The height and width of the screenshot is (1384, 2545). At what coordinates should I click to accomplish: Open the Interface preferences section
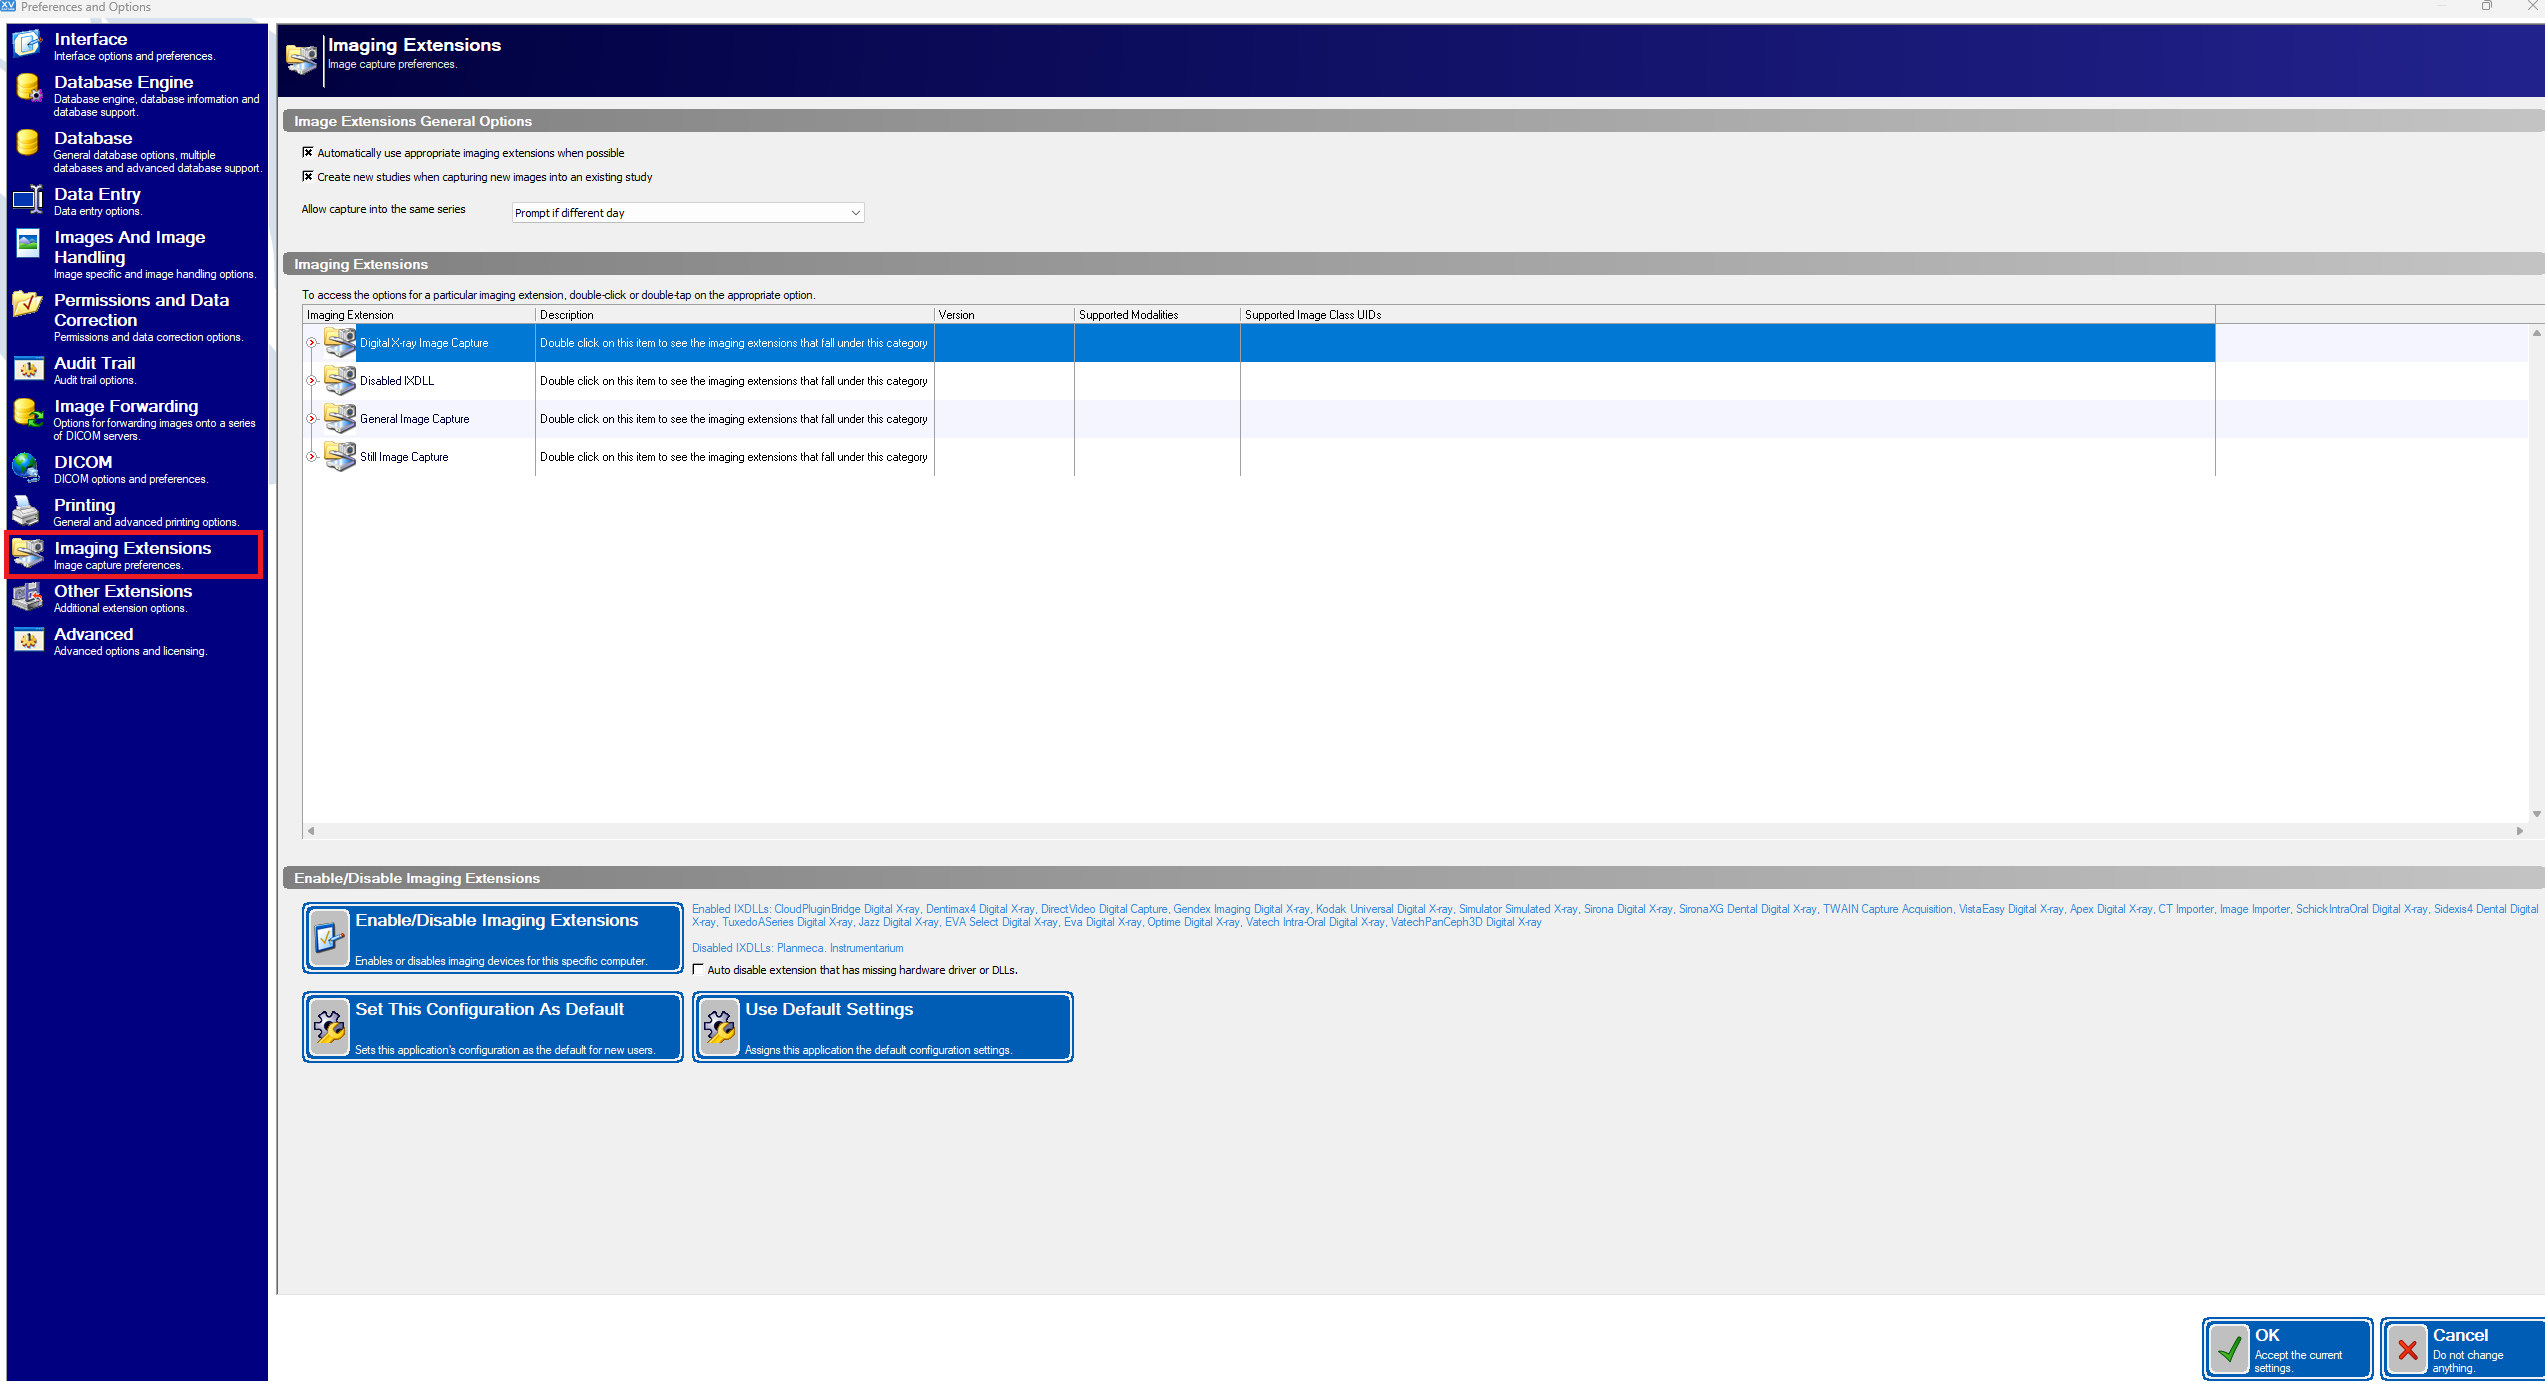click(x=137, y=45)
